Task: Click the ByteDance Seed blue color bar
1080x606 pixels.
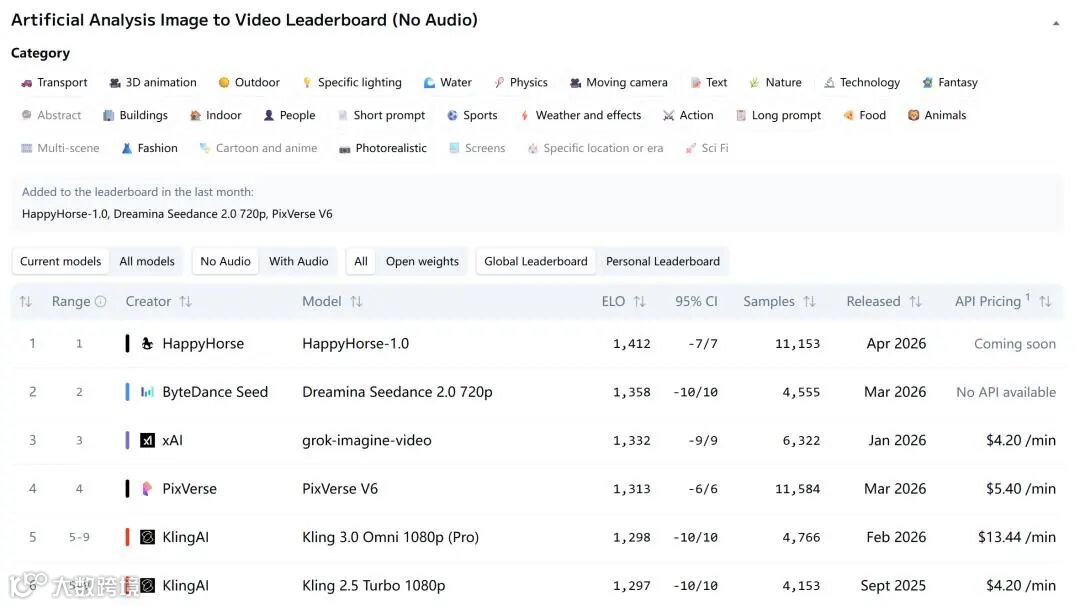Action: coord(127,392)
